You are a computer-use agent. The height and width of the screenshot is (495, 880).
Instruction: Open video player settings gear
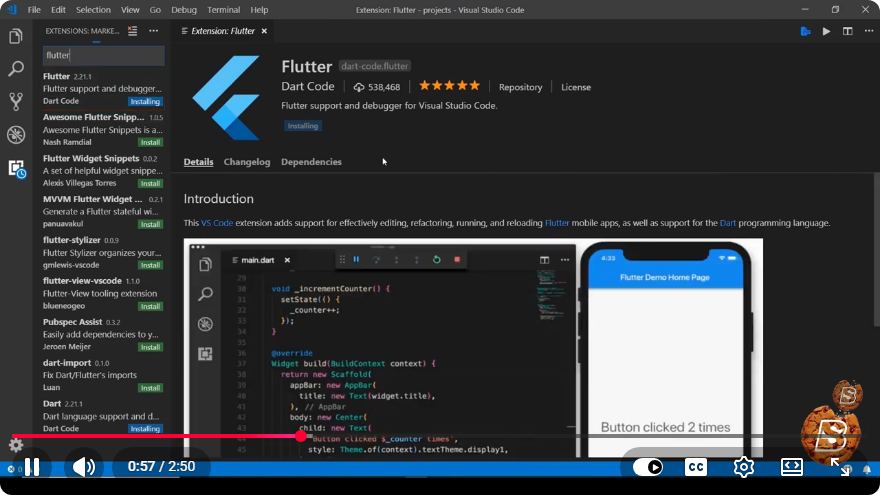pyautogui.click(x=744, y=467)
